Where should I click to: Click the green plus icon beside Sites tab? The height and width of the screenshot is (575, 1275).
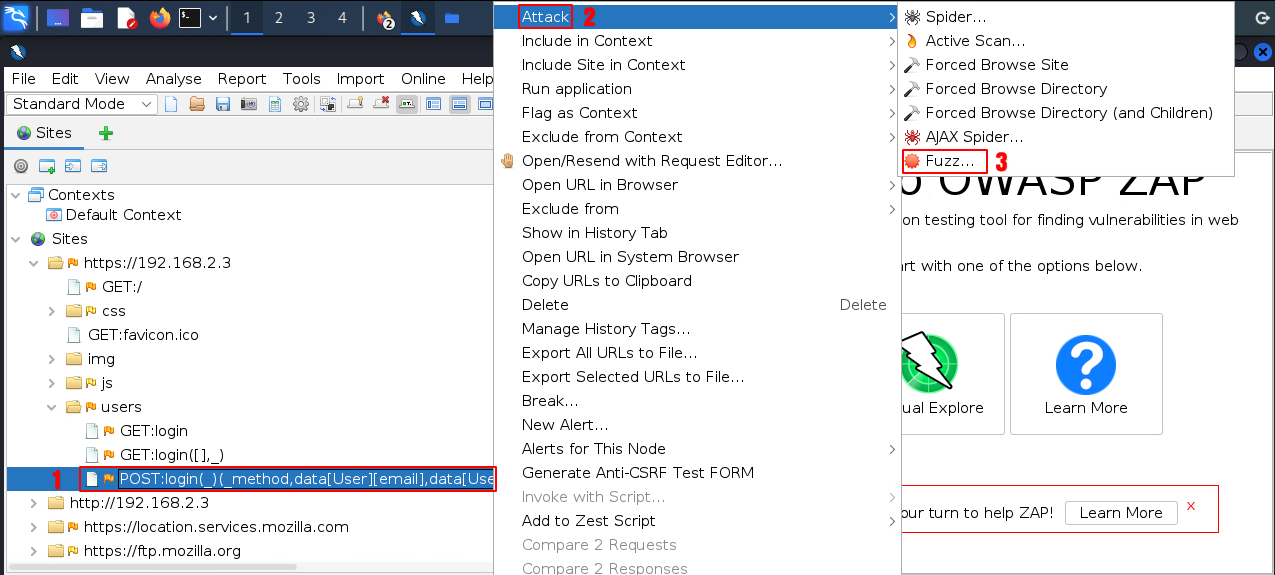click(105, 133)
